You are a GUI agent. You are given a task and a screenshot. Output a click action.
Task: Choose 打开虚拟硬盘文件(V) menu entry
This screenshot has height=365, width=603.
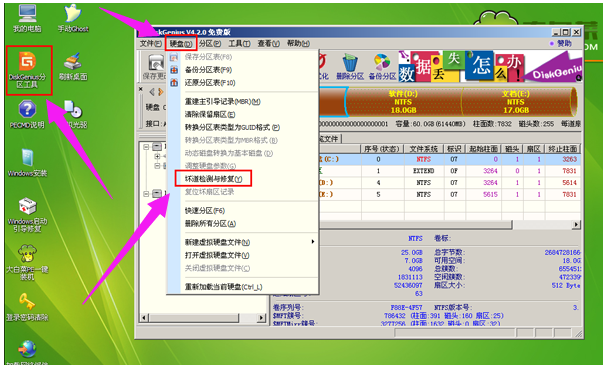(x=242, y=255)
